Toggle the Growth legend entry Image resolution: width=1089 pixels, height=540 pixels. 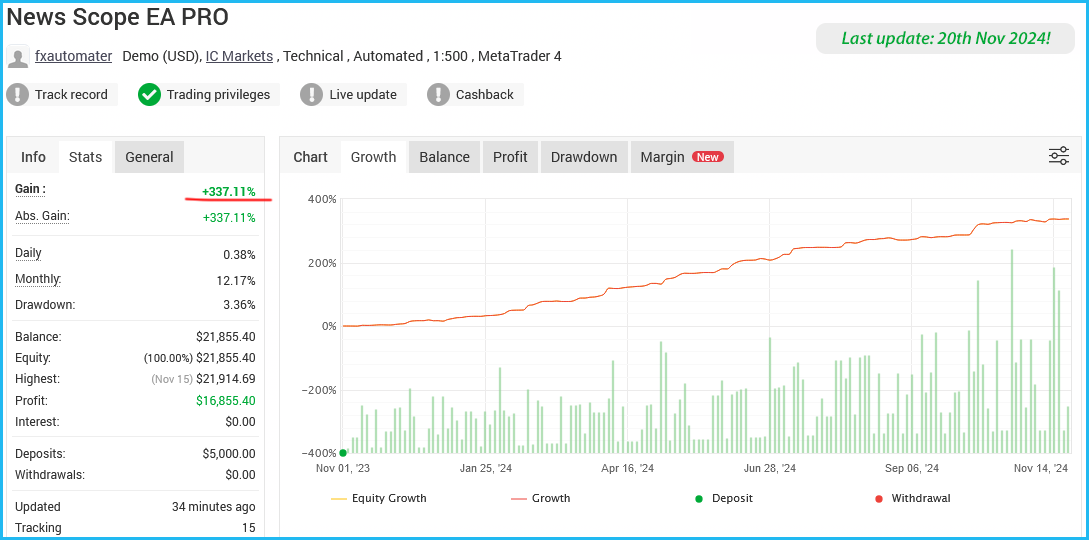(x=540, y=498)
